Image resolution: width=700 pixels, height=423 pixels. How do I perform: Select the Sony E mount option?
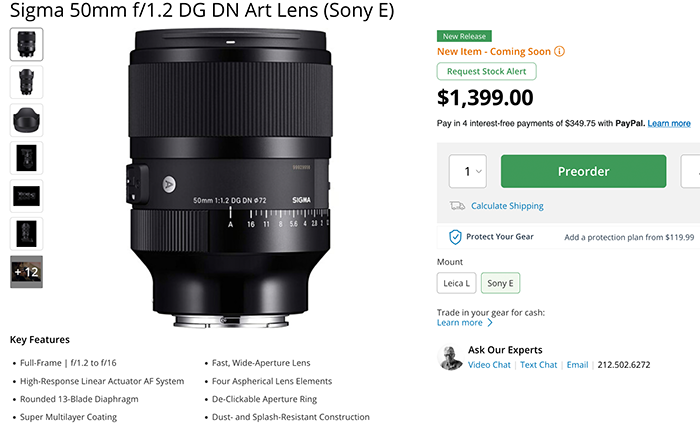point(500,283)
